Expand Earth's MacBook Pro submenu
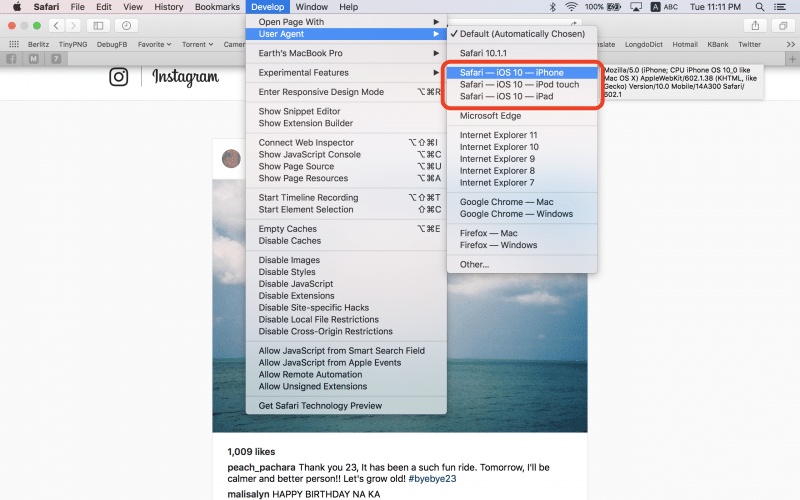Viewport: 800px width, 500px height. coord(346,53)
